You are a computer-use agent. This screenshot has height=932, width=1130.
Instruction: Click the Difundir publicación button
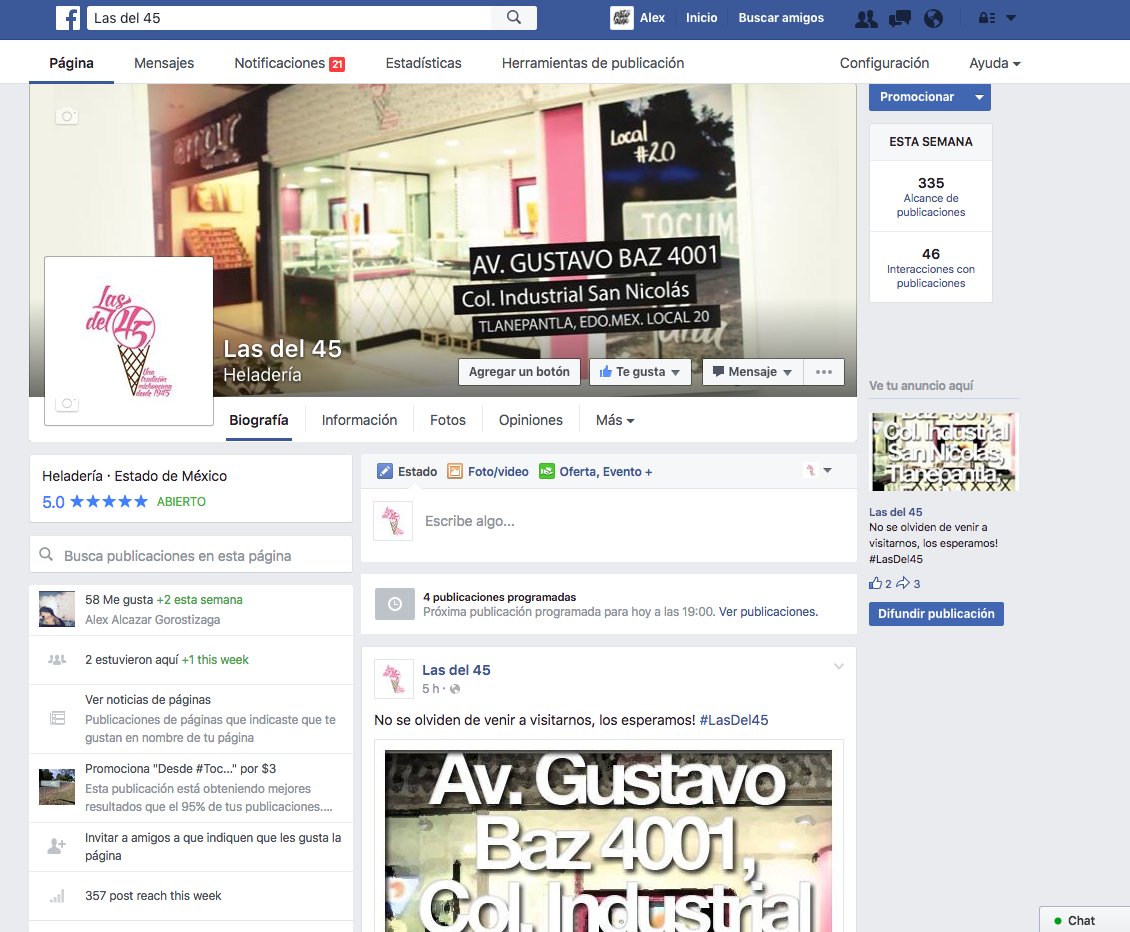[x=936, y=613]
